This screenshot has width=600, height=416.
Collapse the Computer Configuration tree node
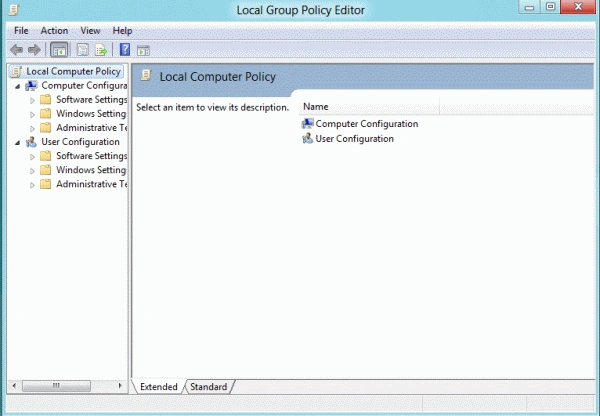[x=17, y=86]
